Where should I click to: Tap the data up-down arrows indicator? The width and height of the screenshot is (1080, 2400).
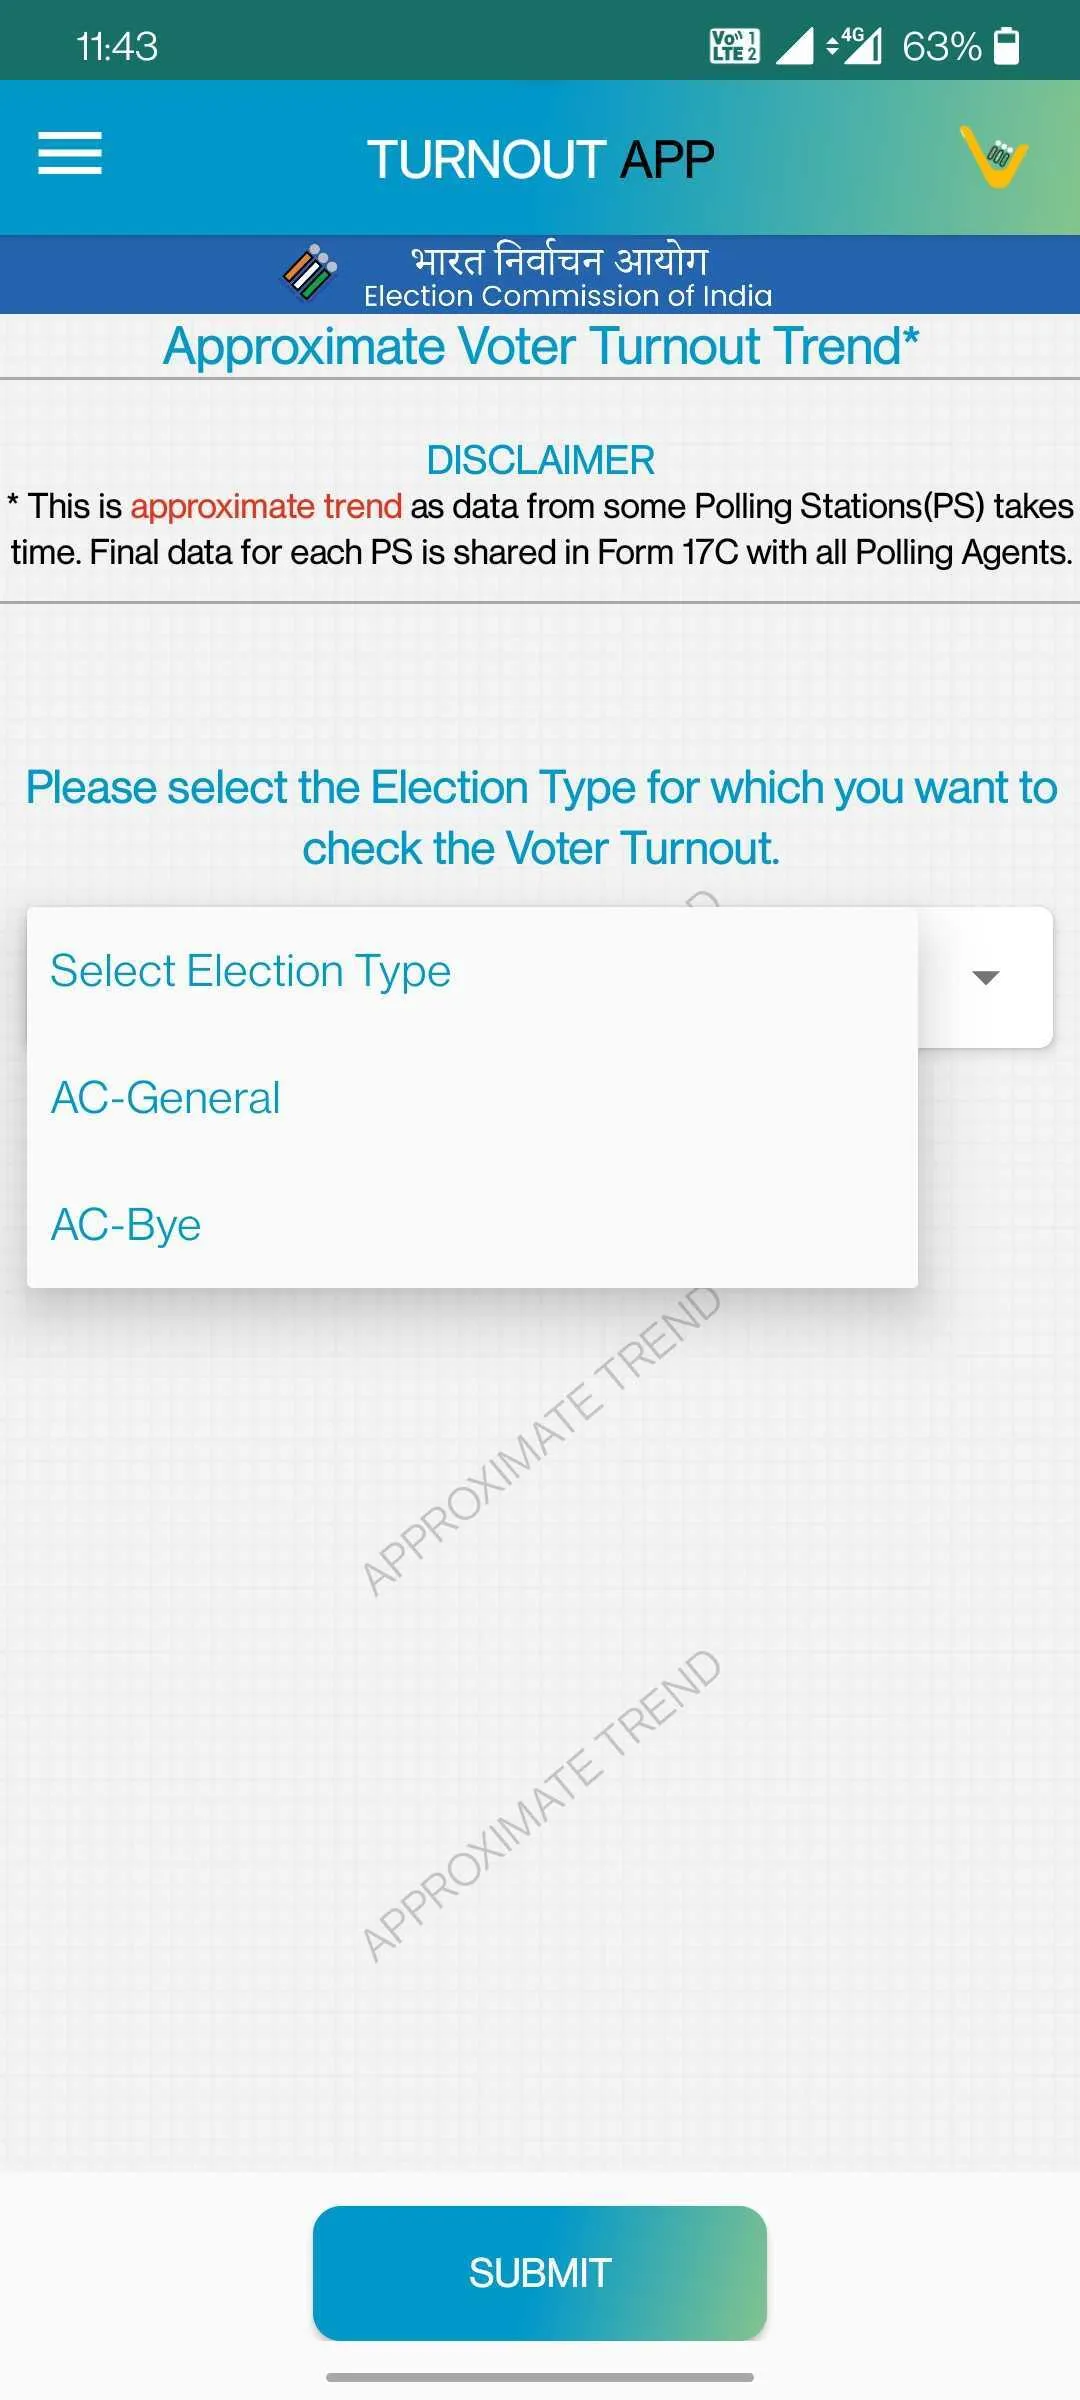pos(832,47)
